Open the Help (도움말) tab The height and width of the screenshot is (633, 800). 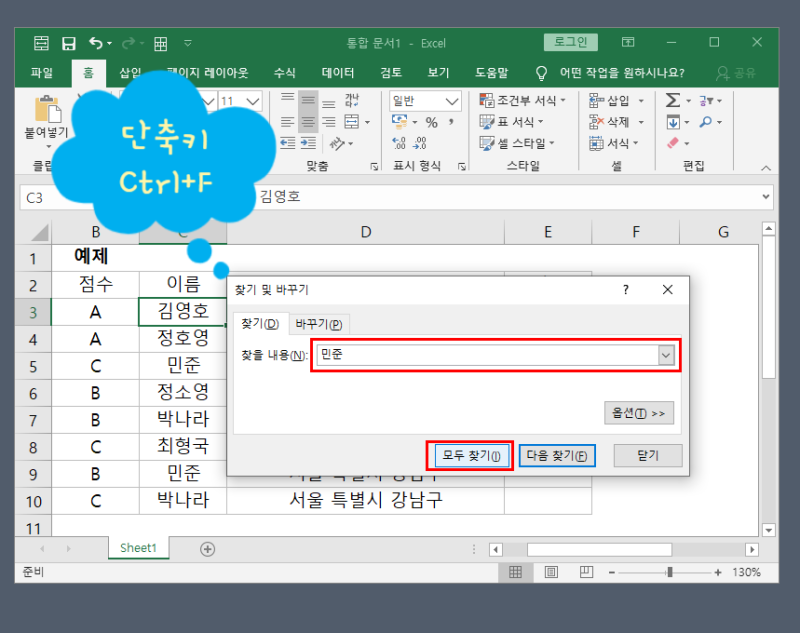click(x=491, y=73)
